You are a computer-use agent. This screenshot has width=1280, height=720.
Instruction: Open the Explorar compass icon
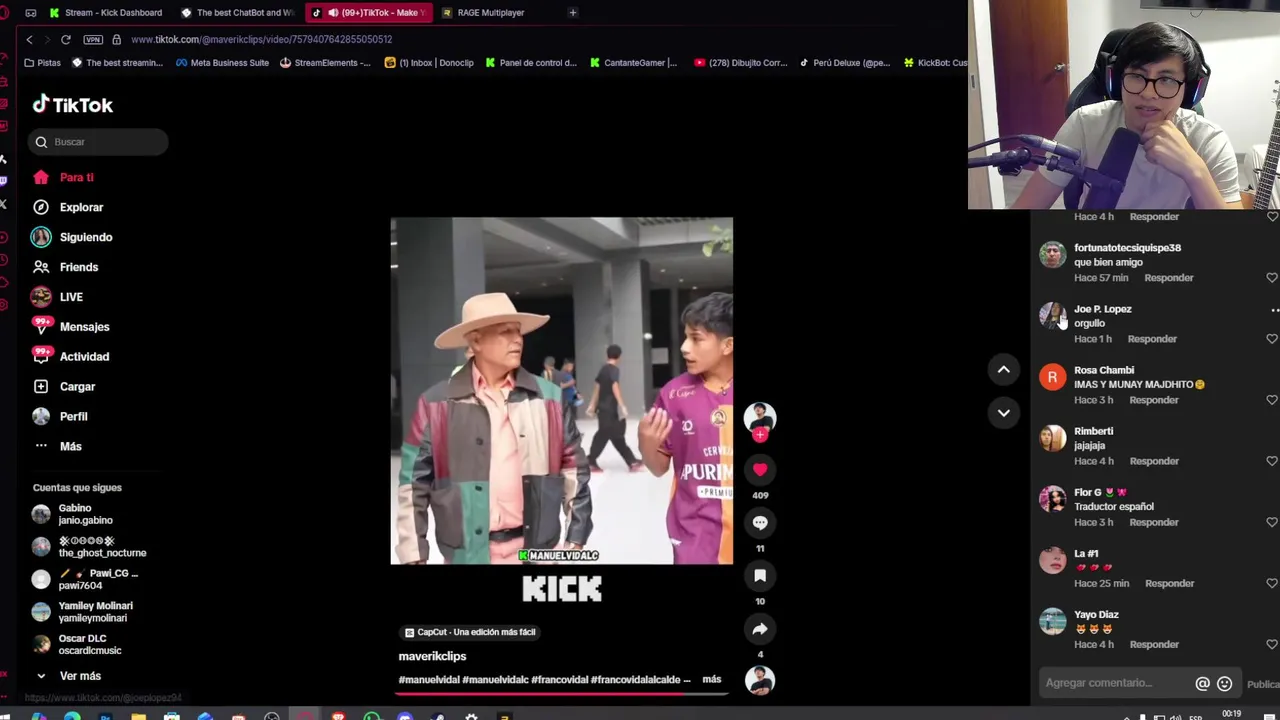point(41,207)
